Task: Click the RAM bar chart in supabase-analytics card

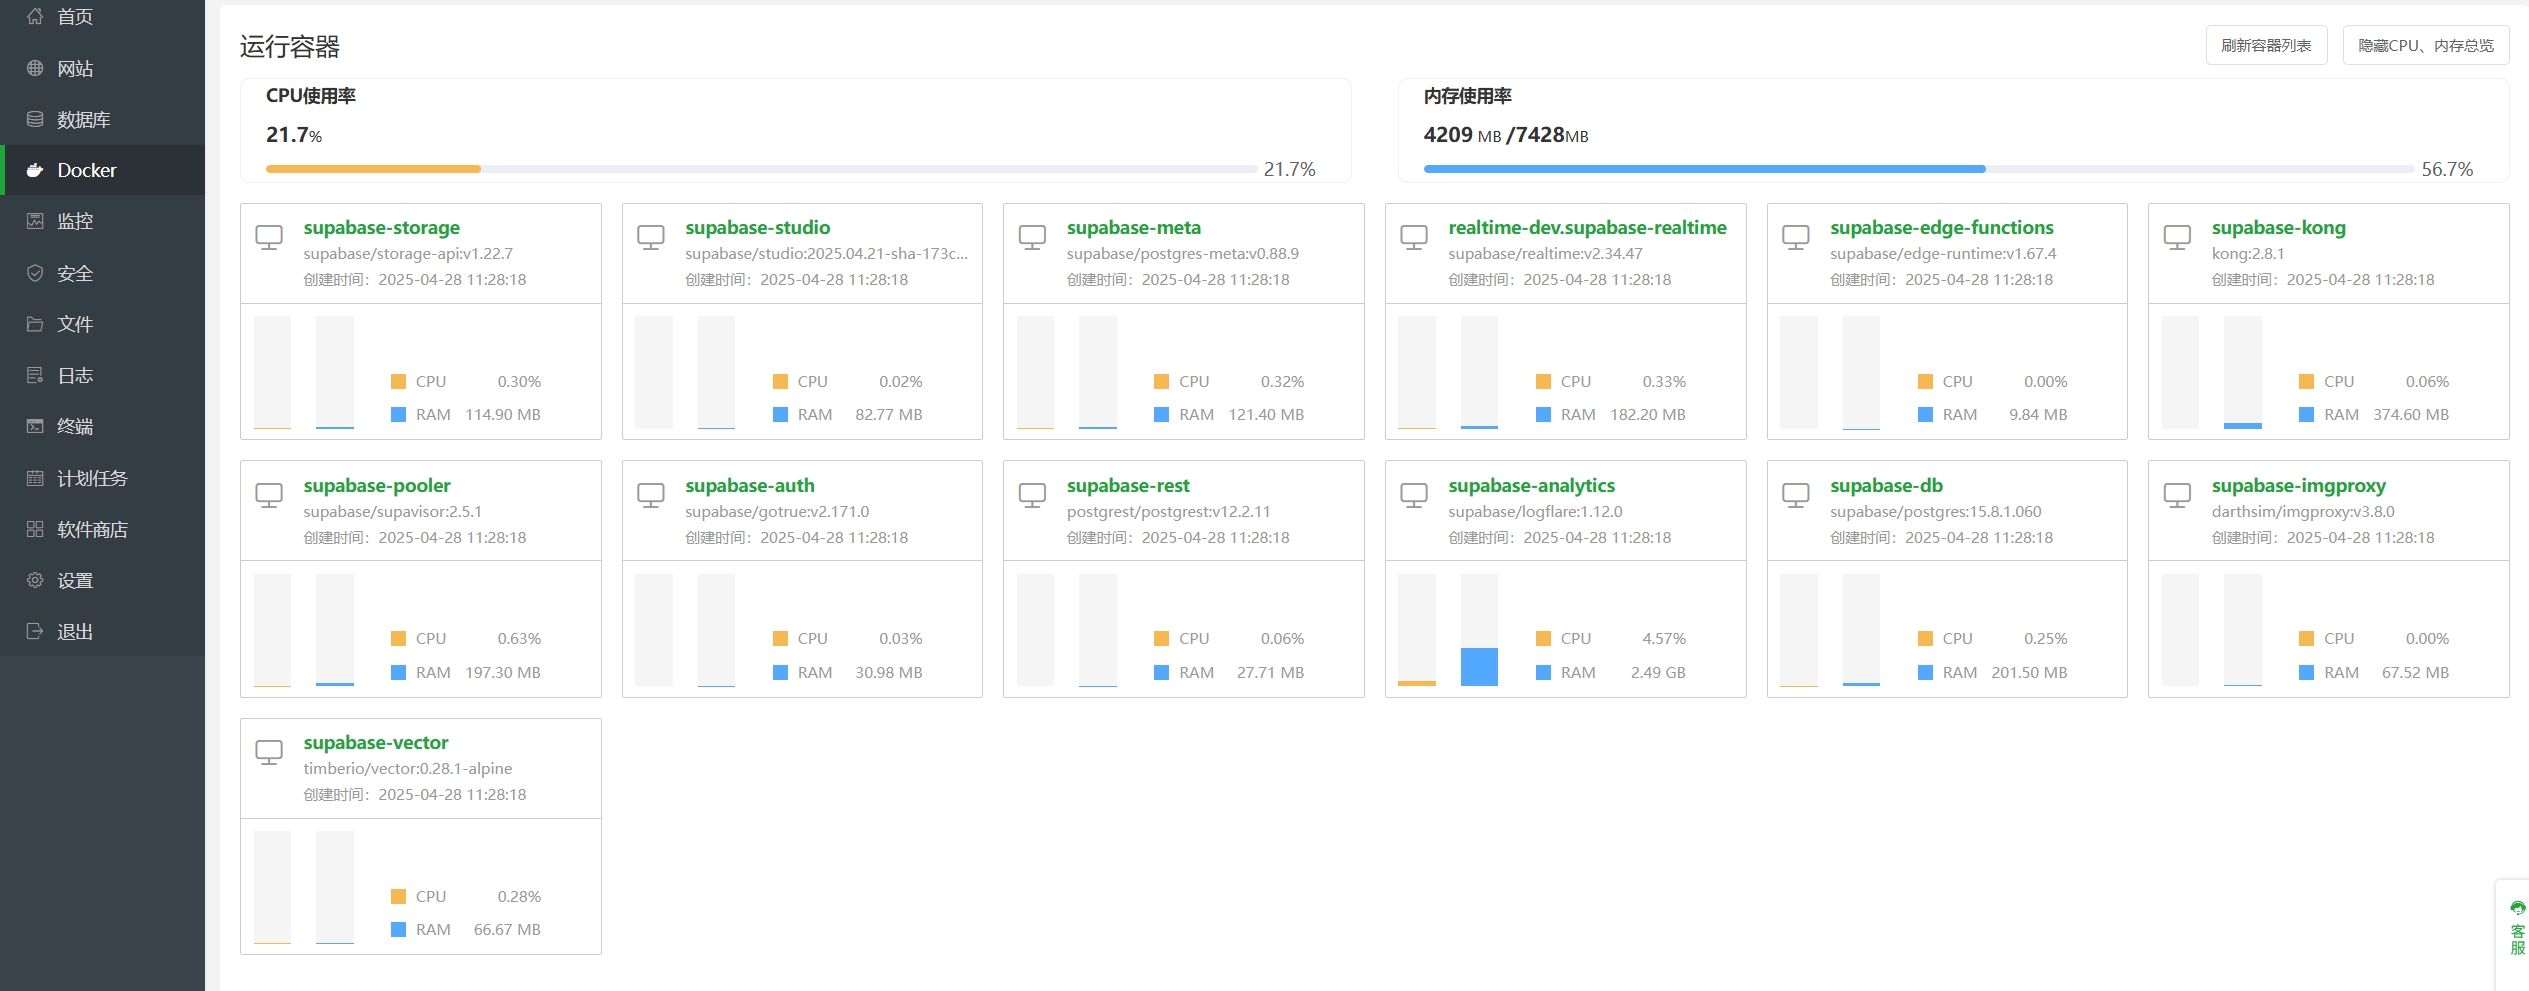Action: coord(1479,630)
